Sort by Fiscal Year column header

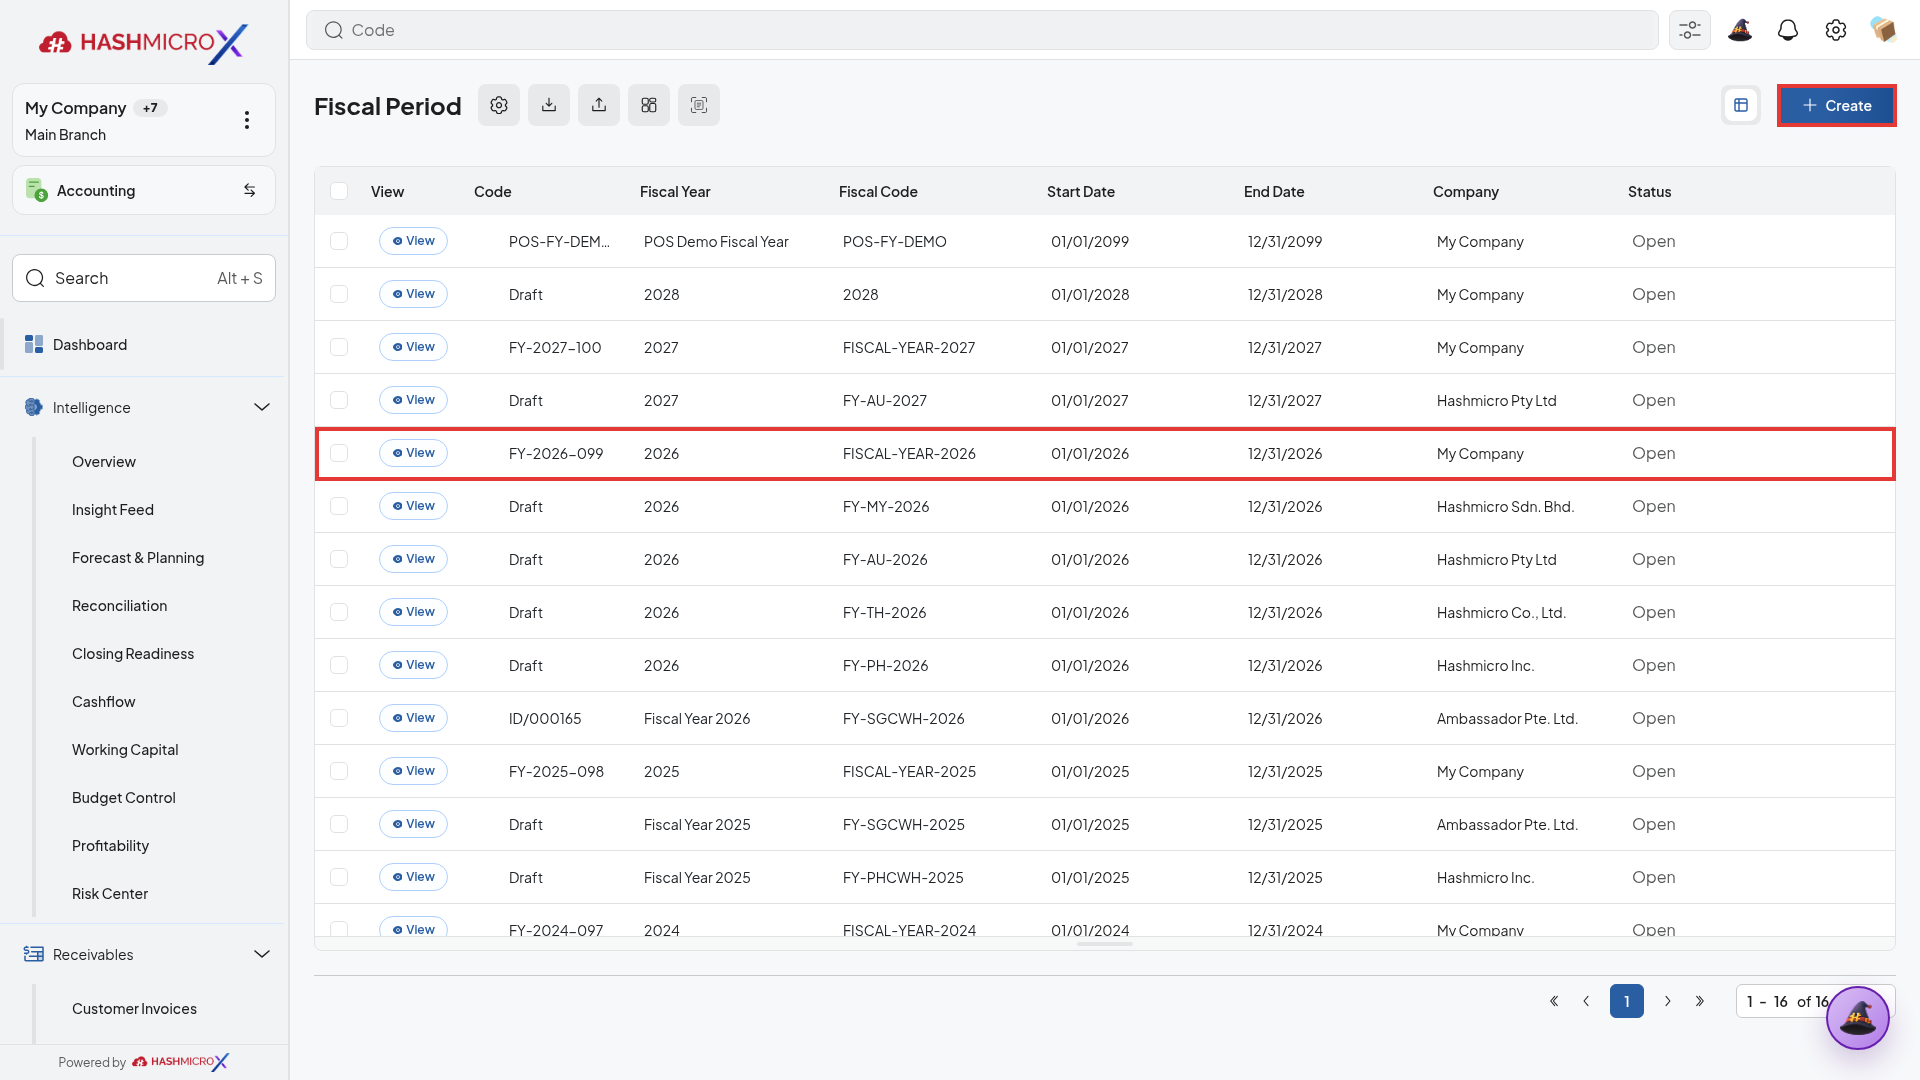(675, 191)
